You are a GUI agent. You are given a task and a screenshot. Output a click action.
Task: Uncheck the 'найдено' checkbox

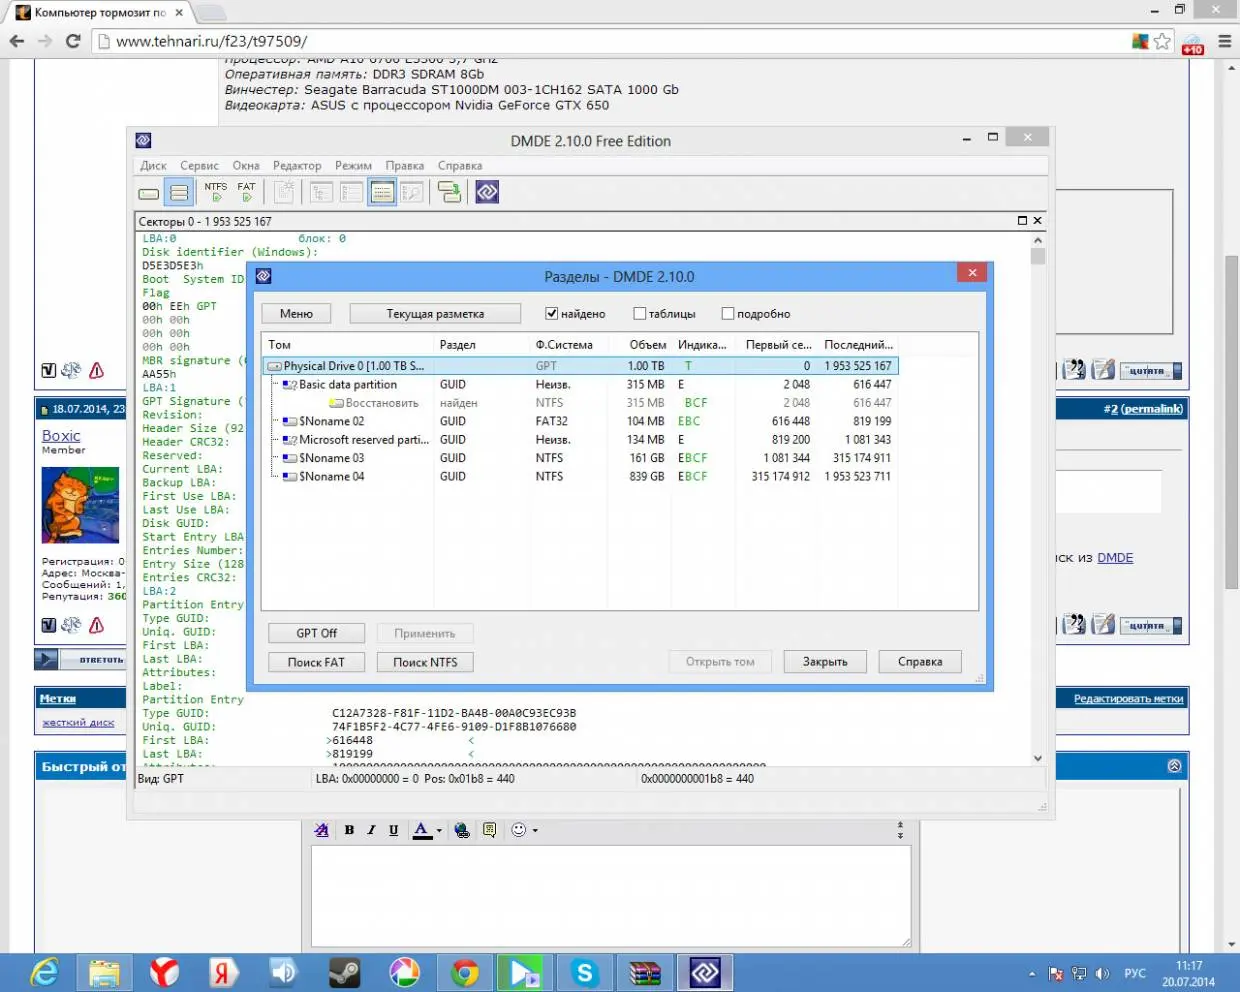coord(551,314)
